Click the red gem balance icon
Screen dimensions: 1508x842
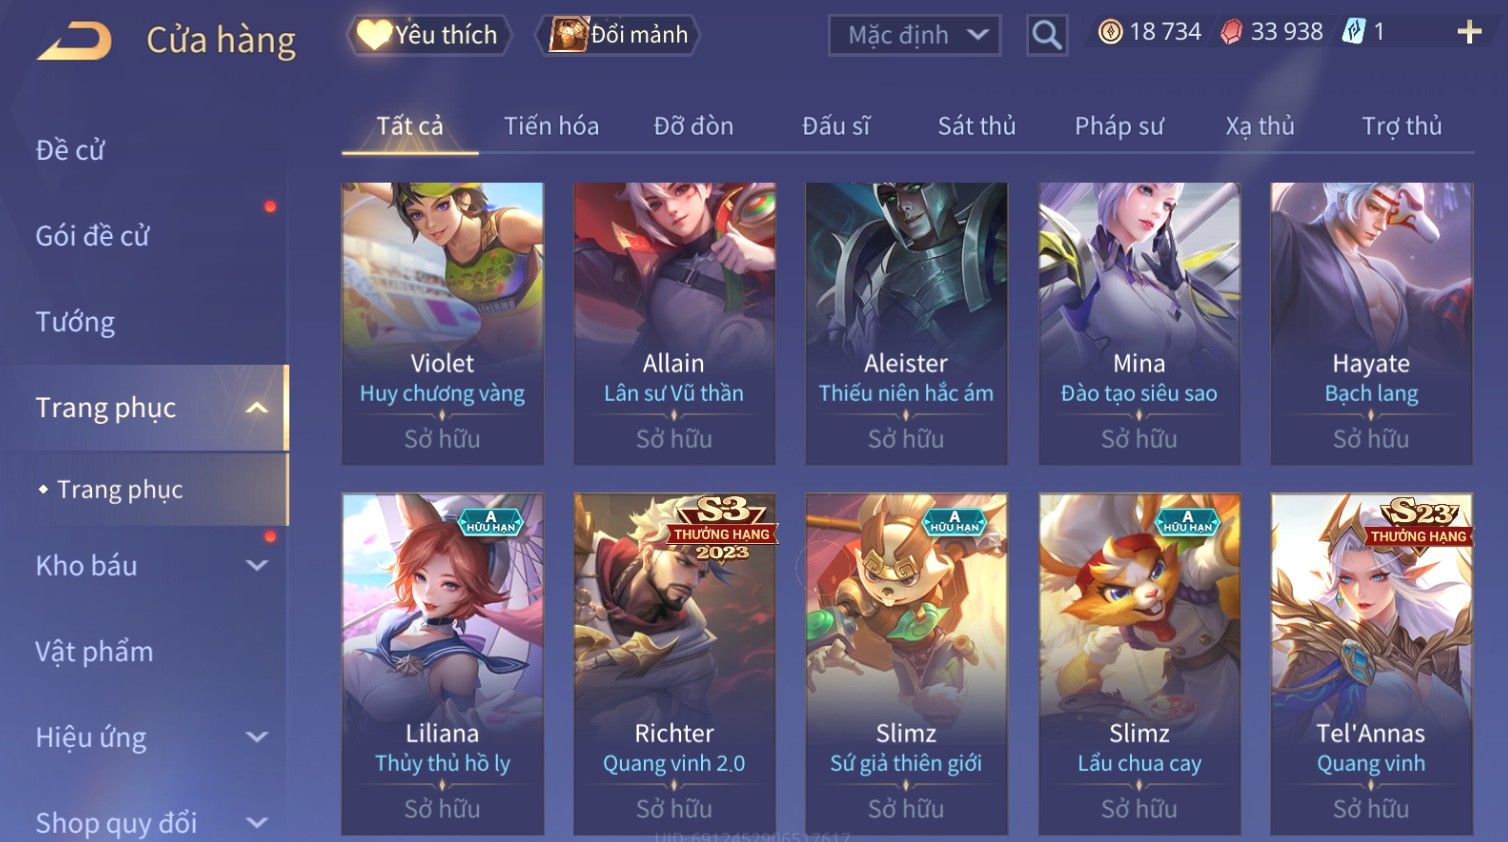click(x=1231, y=32)
